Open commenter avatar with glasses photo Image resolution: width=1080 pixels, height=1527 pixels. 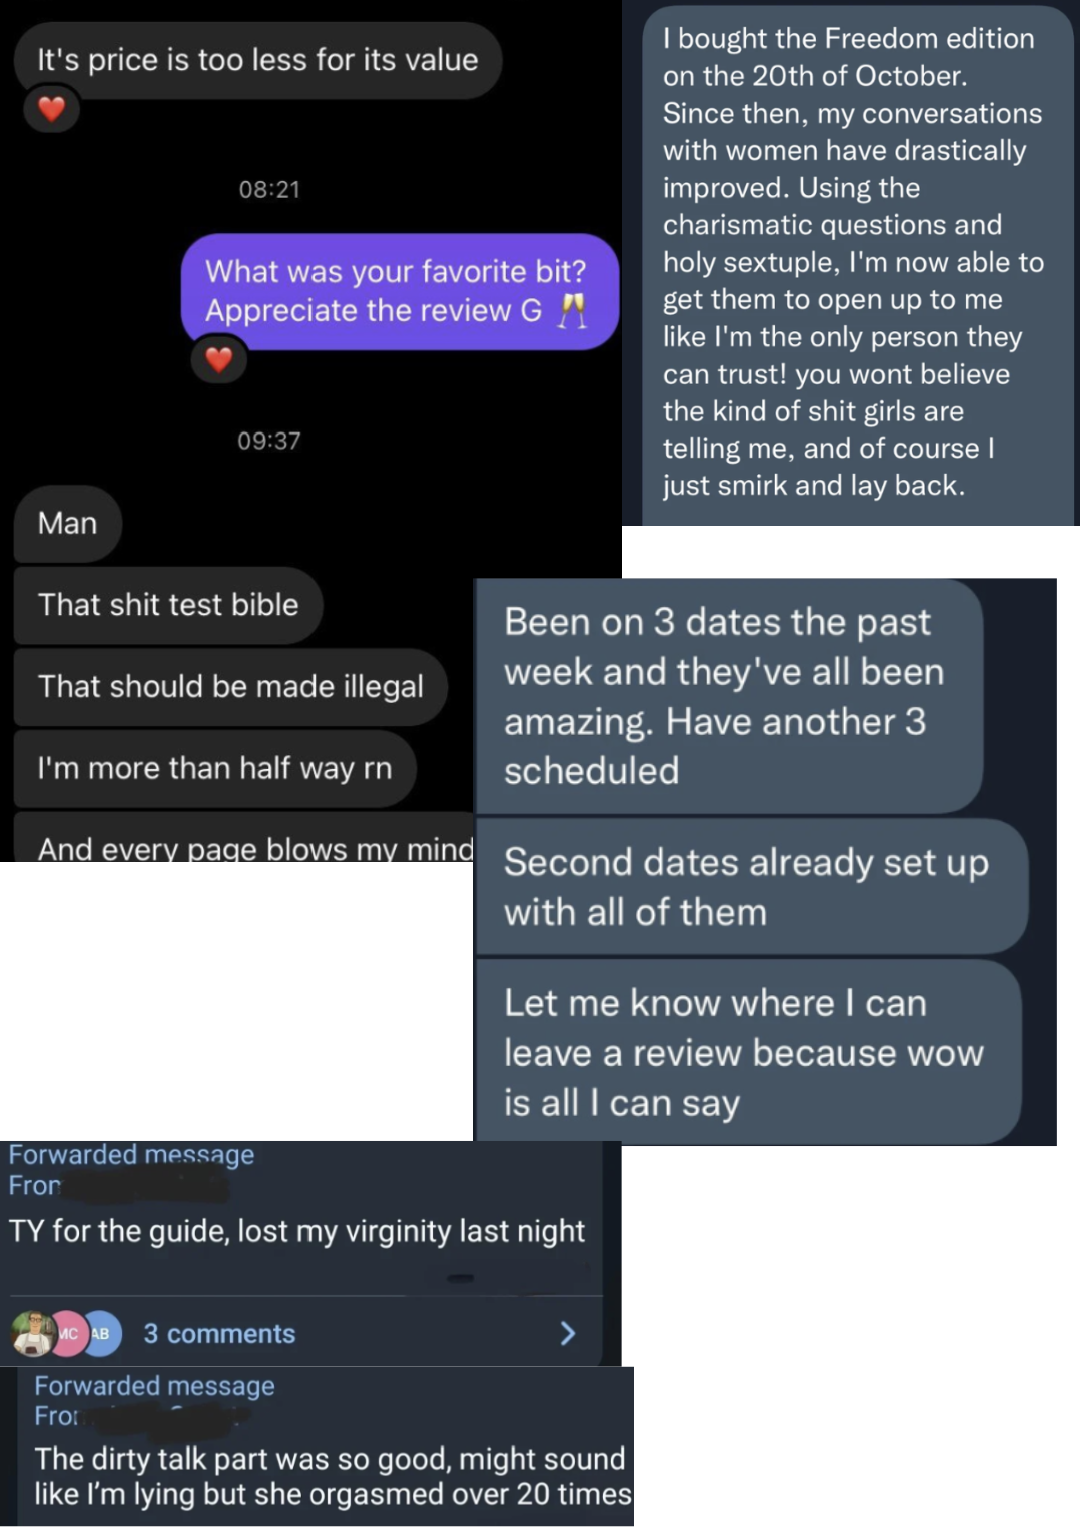coord(34,1333)
